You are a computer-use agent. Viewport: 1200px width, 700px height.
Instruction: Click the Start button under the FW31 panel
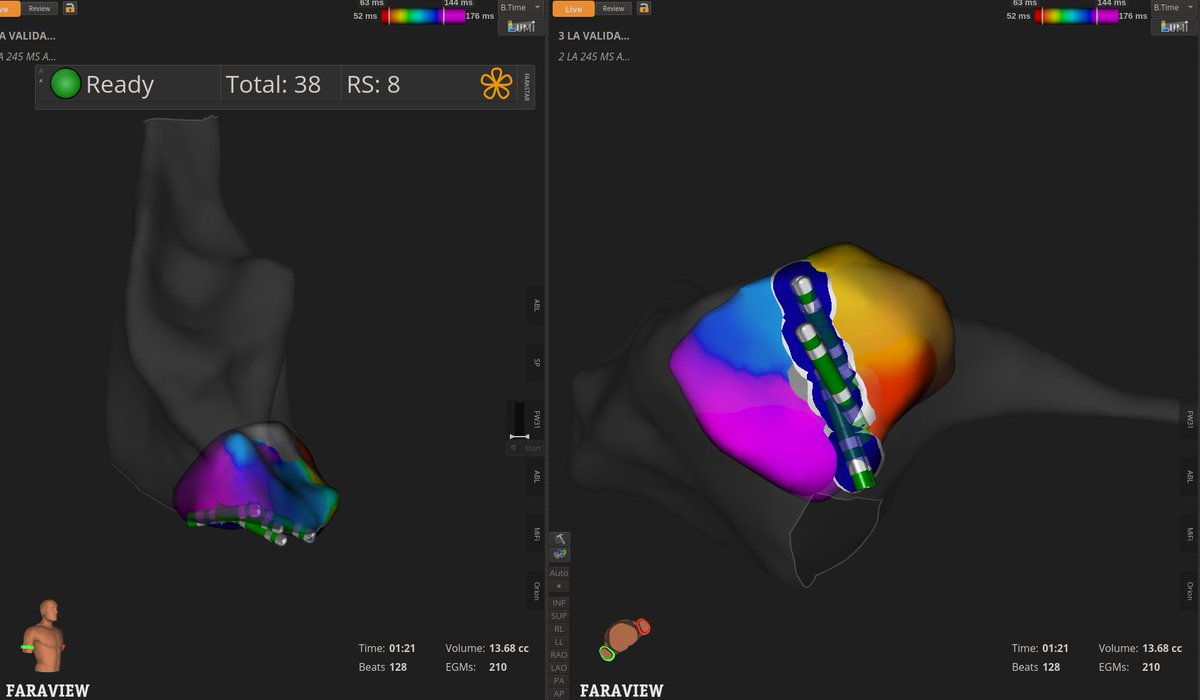click(526, 448)
